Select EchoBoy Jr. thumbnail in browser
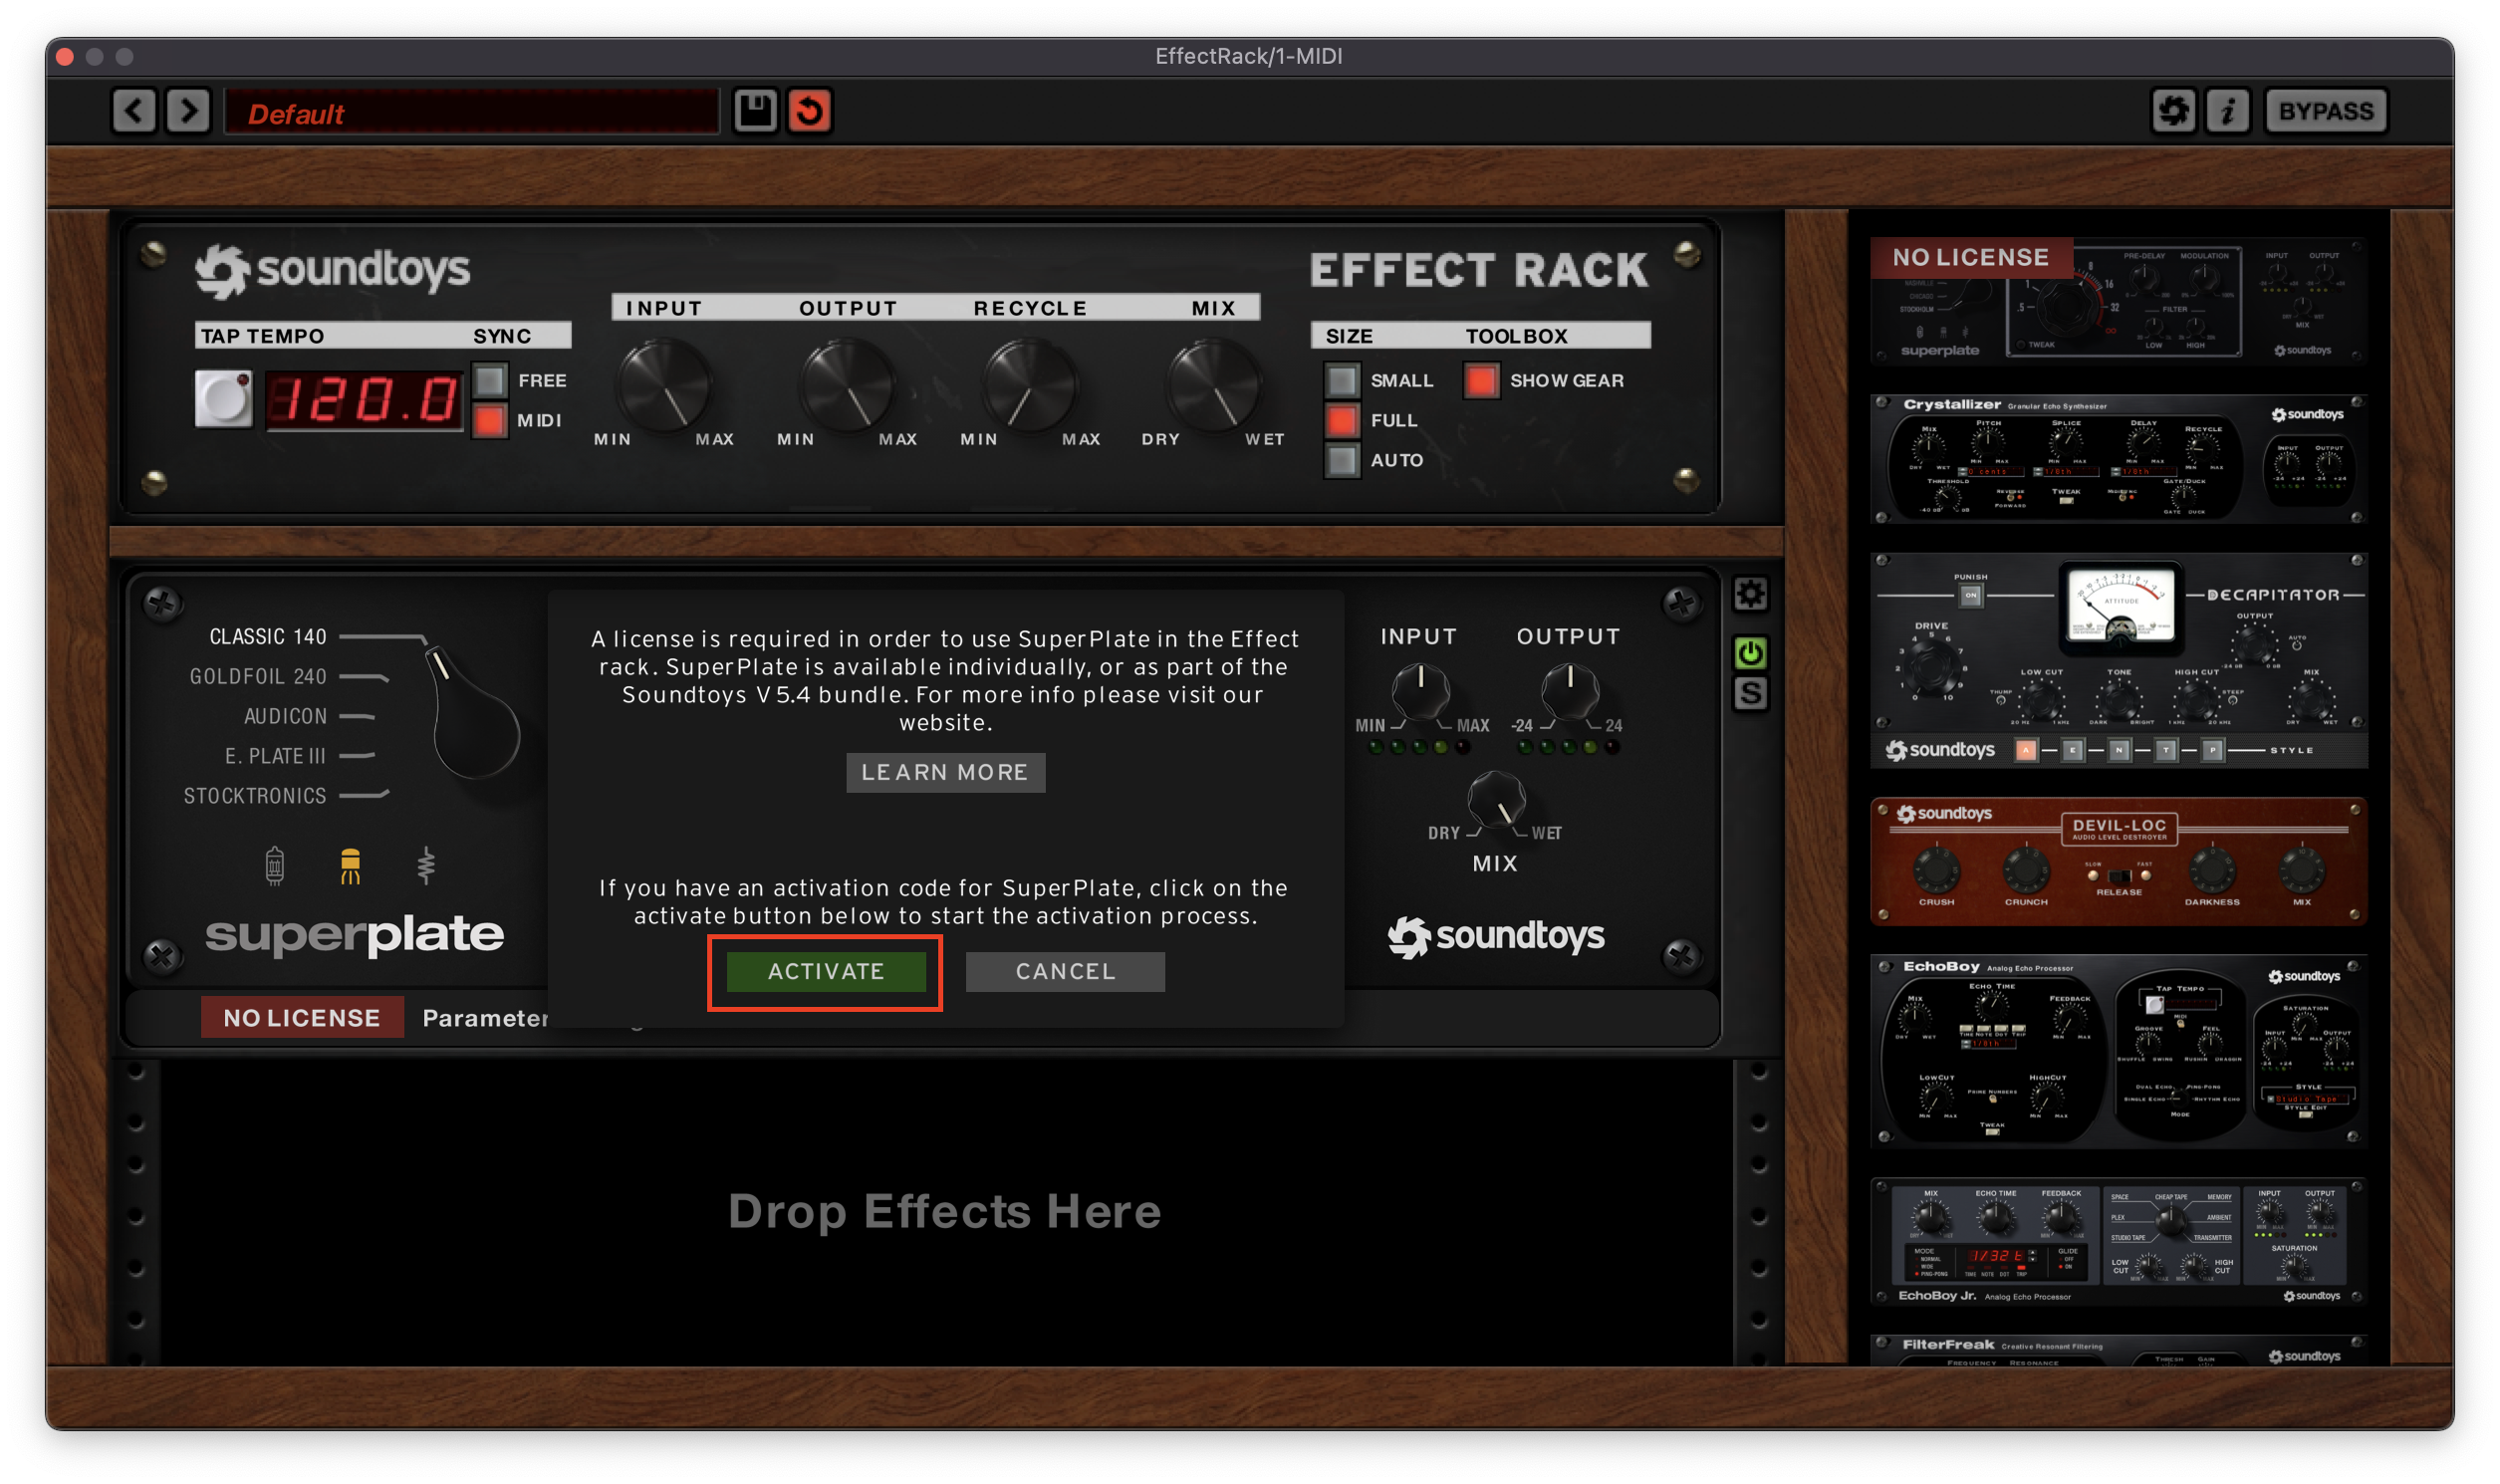Viewport: 2500px width, 1484px height. tap(2118, 1242)
